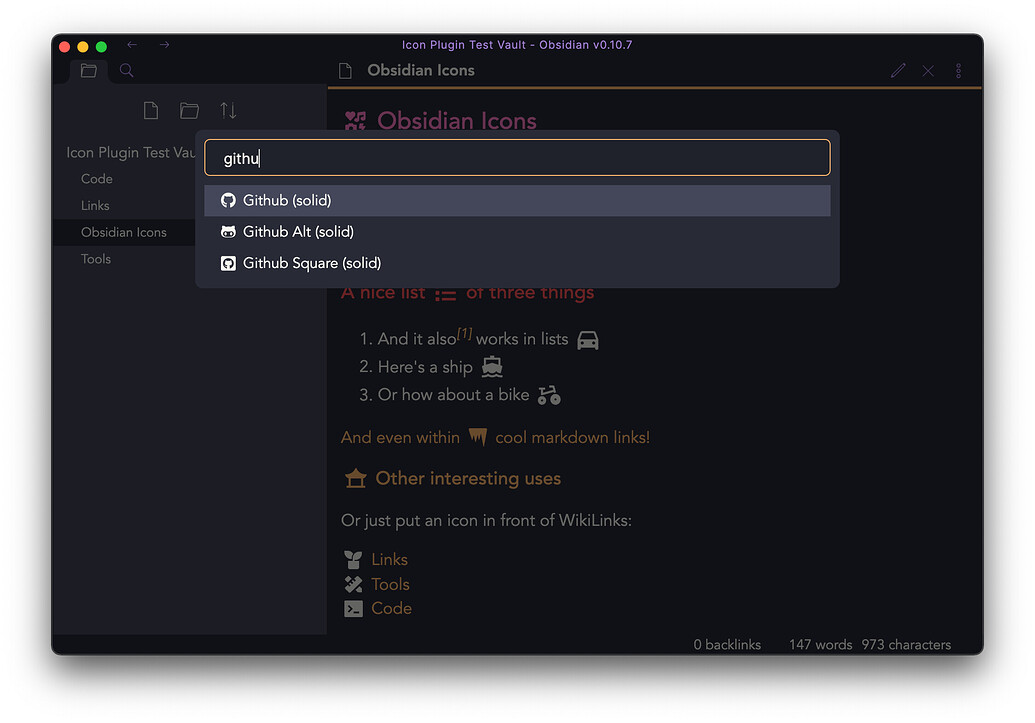Screen dimensions: 1035x723
Task: Navigate back with the left arrow
Action: [x=132, y=45]
